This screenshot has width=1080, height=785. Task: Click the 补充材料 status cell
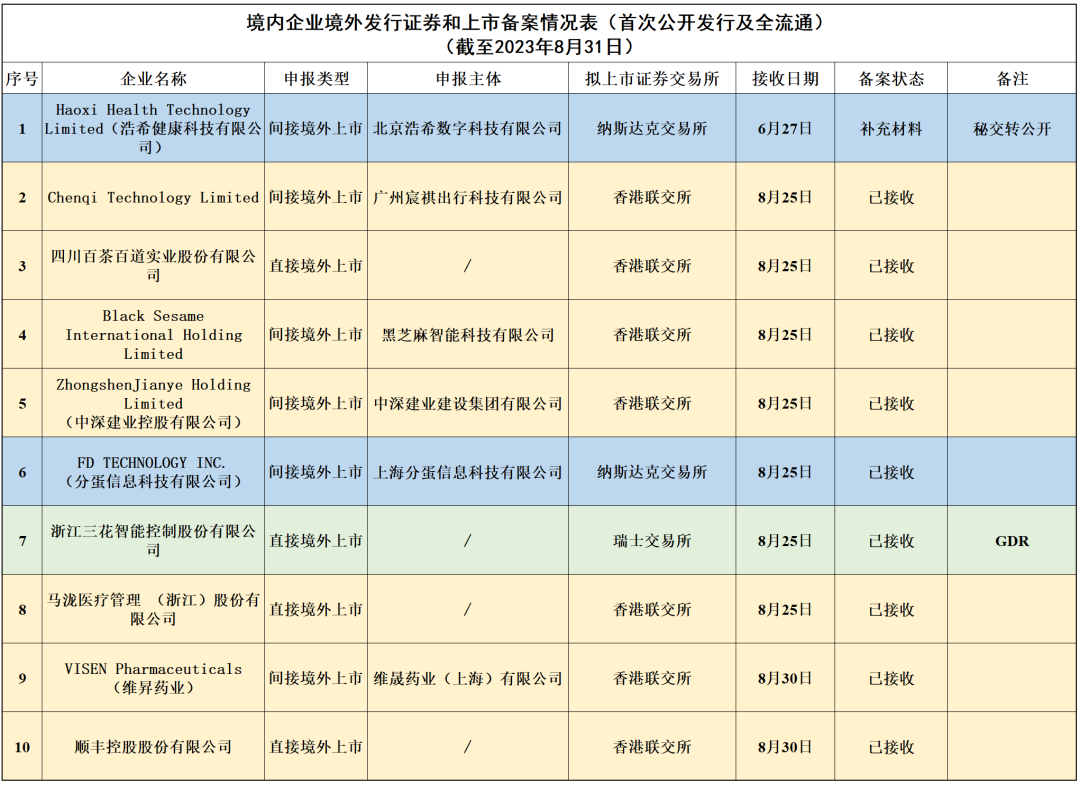point(891,129)
